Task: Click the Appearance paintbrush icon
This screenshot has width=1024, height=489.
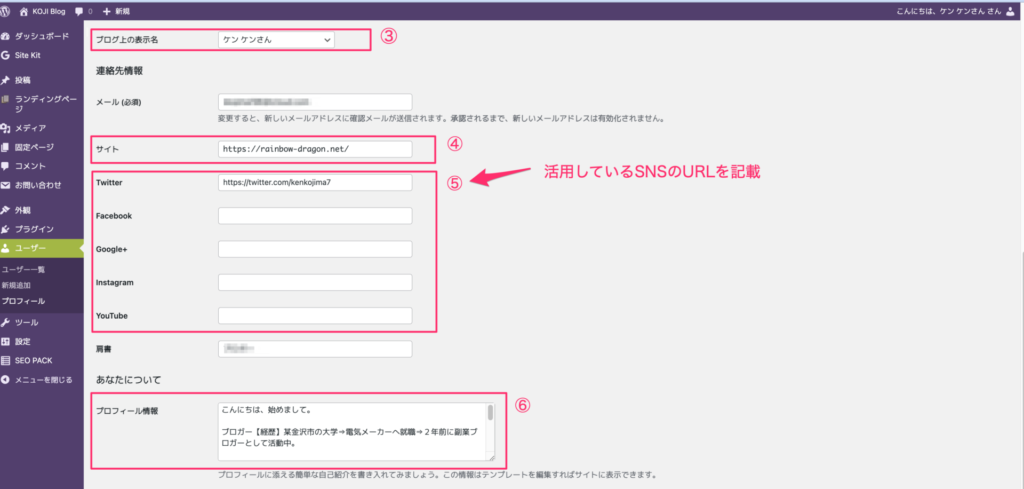Action: tap(5, 210)
